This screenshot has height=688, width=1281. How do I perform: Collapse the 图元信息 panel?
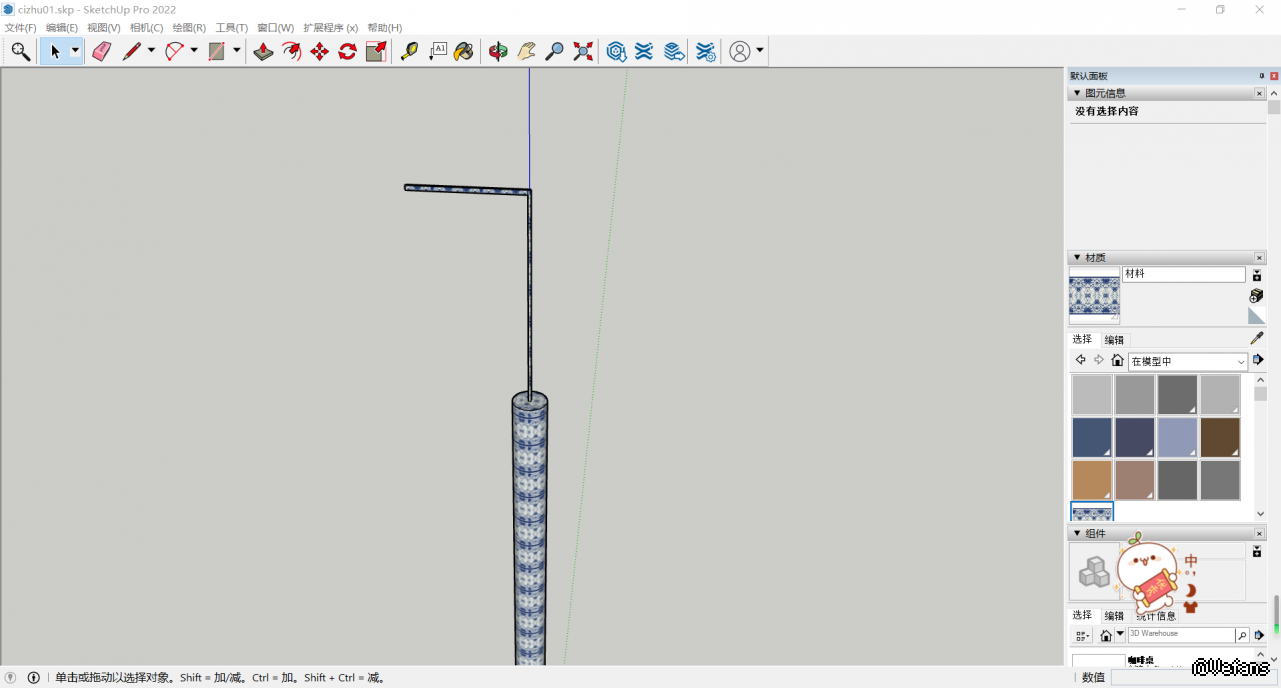pyautogui.click(x=1076, y=93)
